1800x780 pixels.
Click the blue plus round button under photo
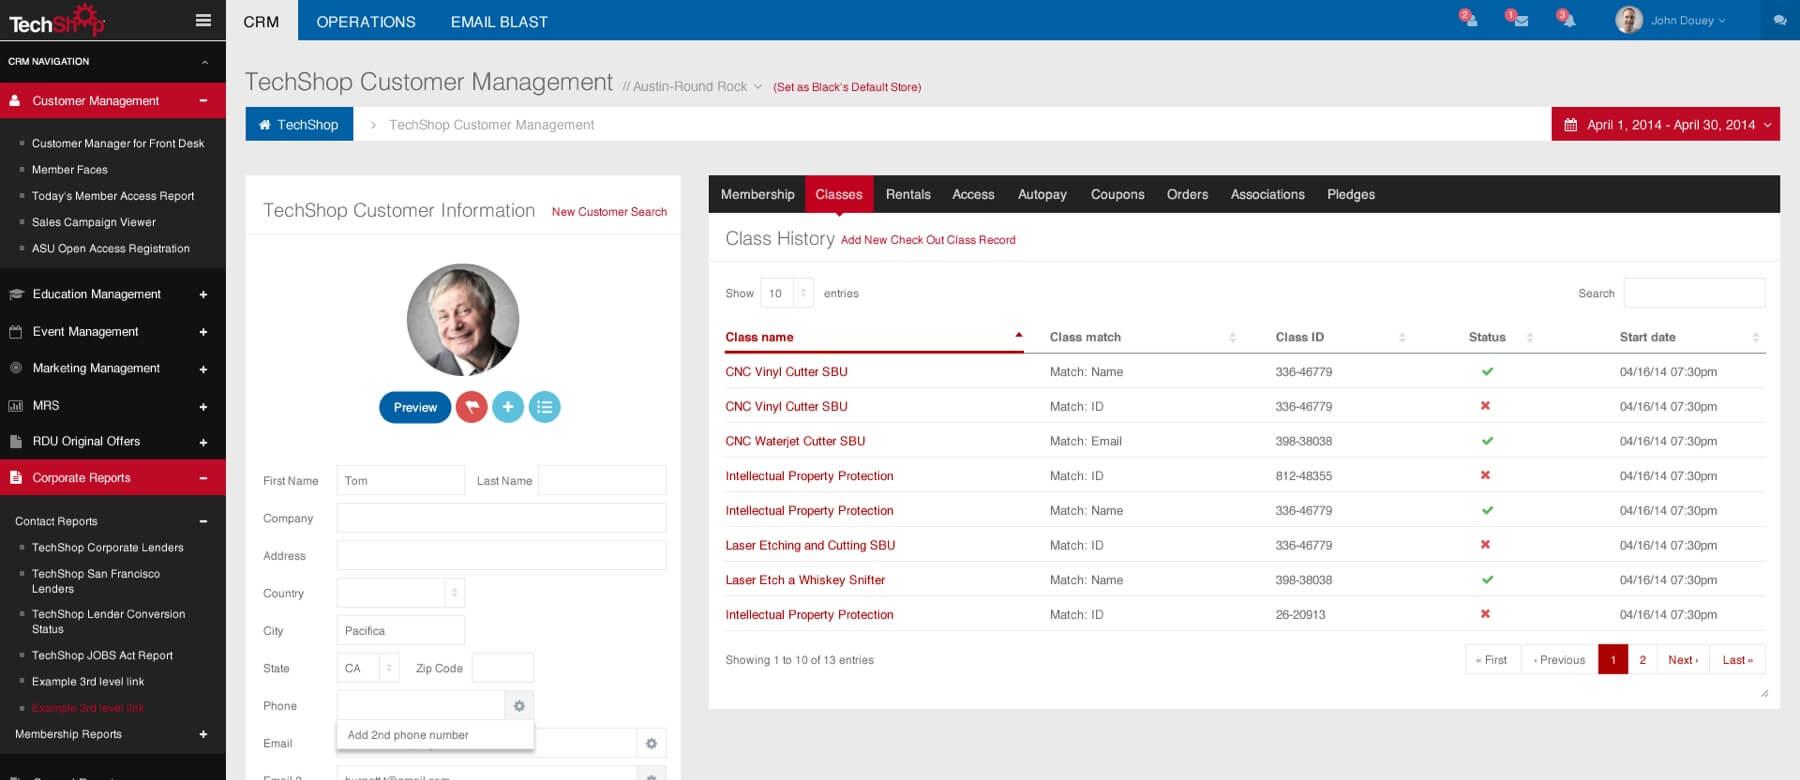pyautogui.click(x=508, y=407)
